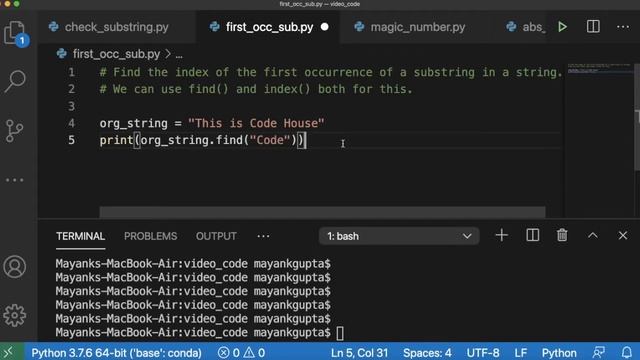Click the editor horizontal scrollbar
The width and height of the screenshot is (640, 360).
point(322,212)
